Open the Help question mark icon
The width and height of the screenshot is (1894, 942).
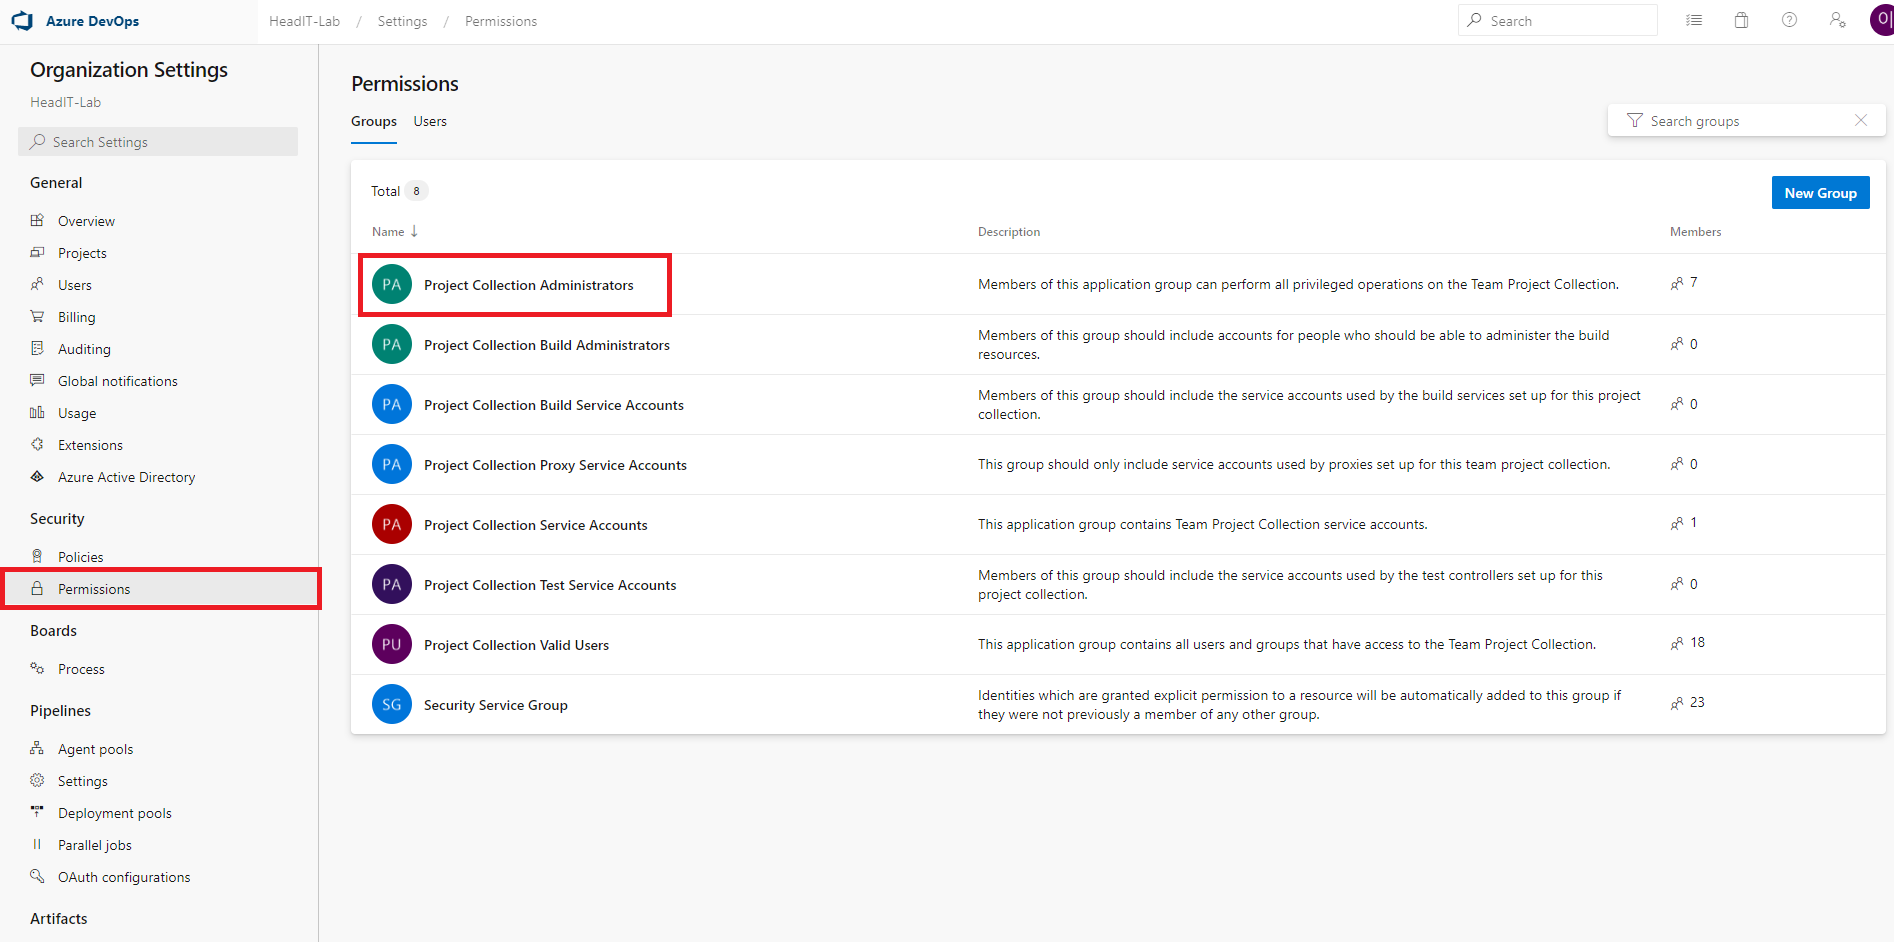(1789, 20)
